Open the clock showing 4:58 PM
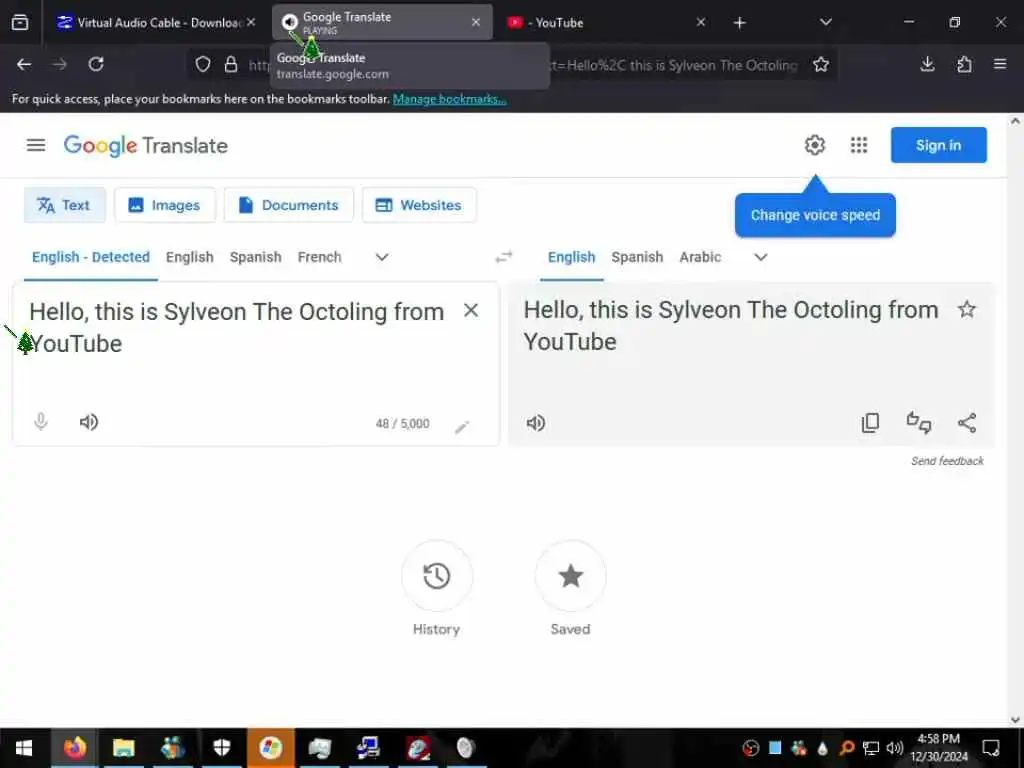The image size is (1024, 768). click(939, 748)
